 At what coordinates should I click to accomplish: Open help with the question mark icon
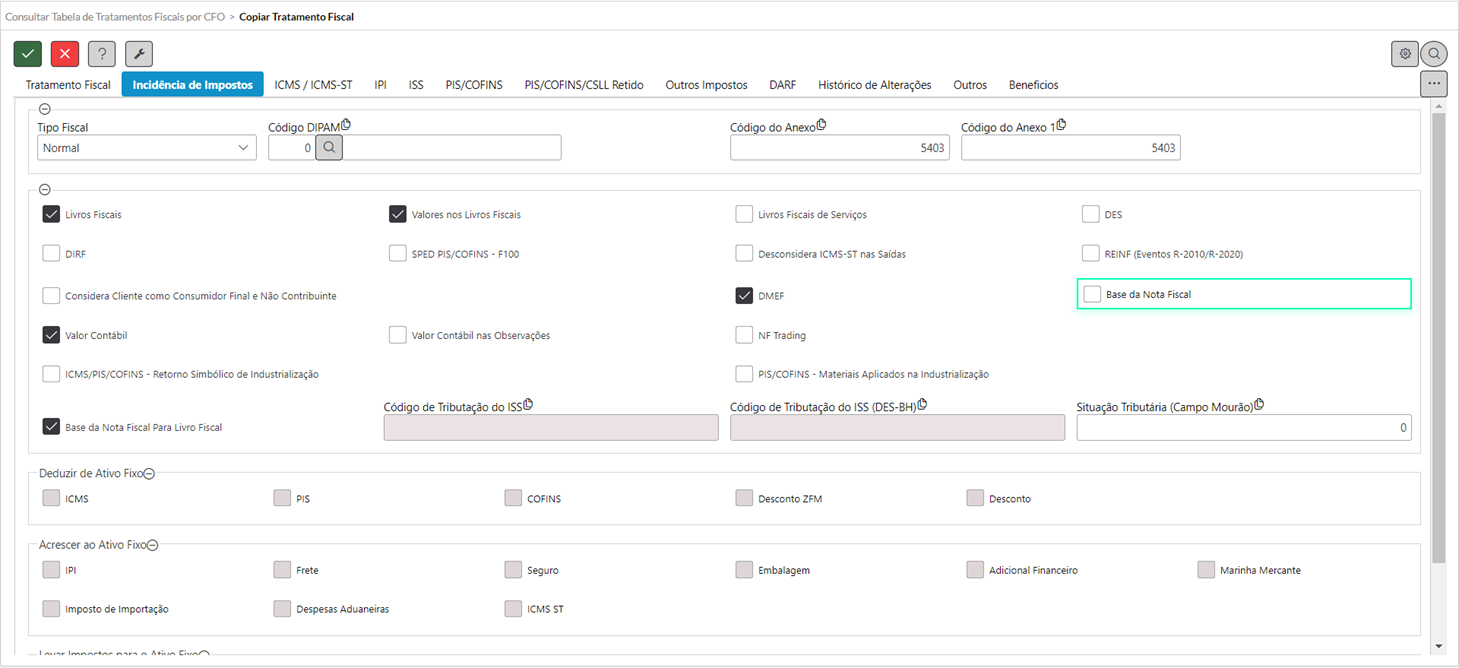point(102,54)
